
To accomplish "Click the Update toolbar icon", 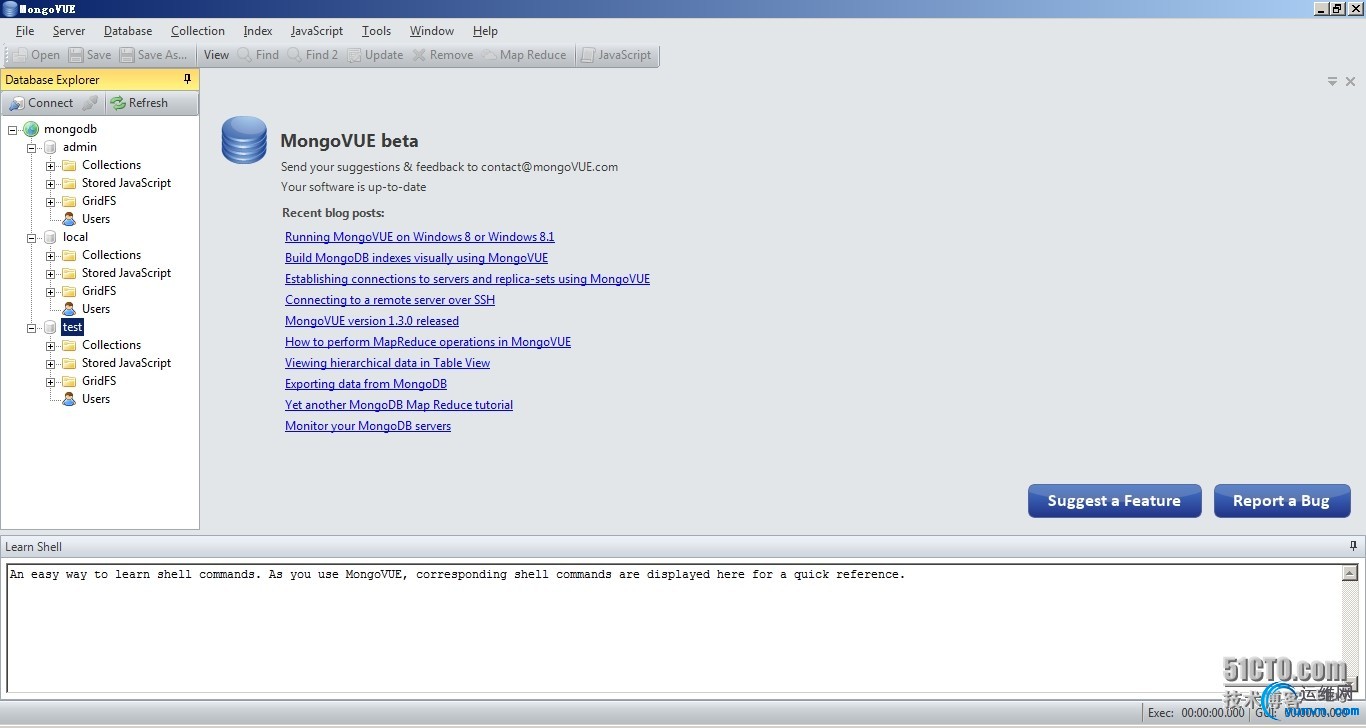I will [354, 55].
